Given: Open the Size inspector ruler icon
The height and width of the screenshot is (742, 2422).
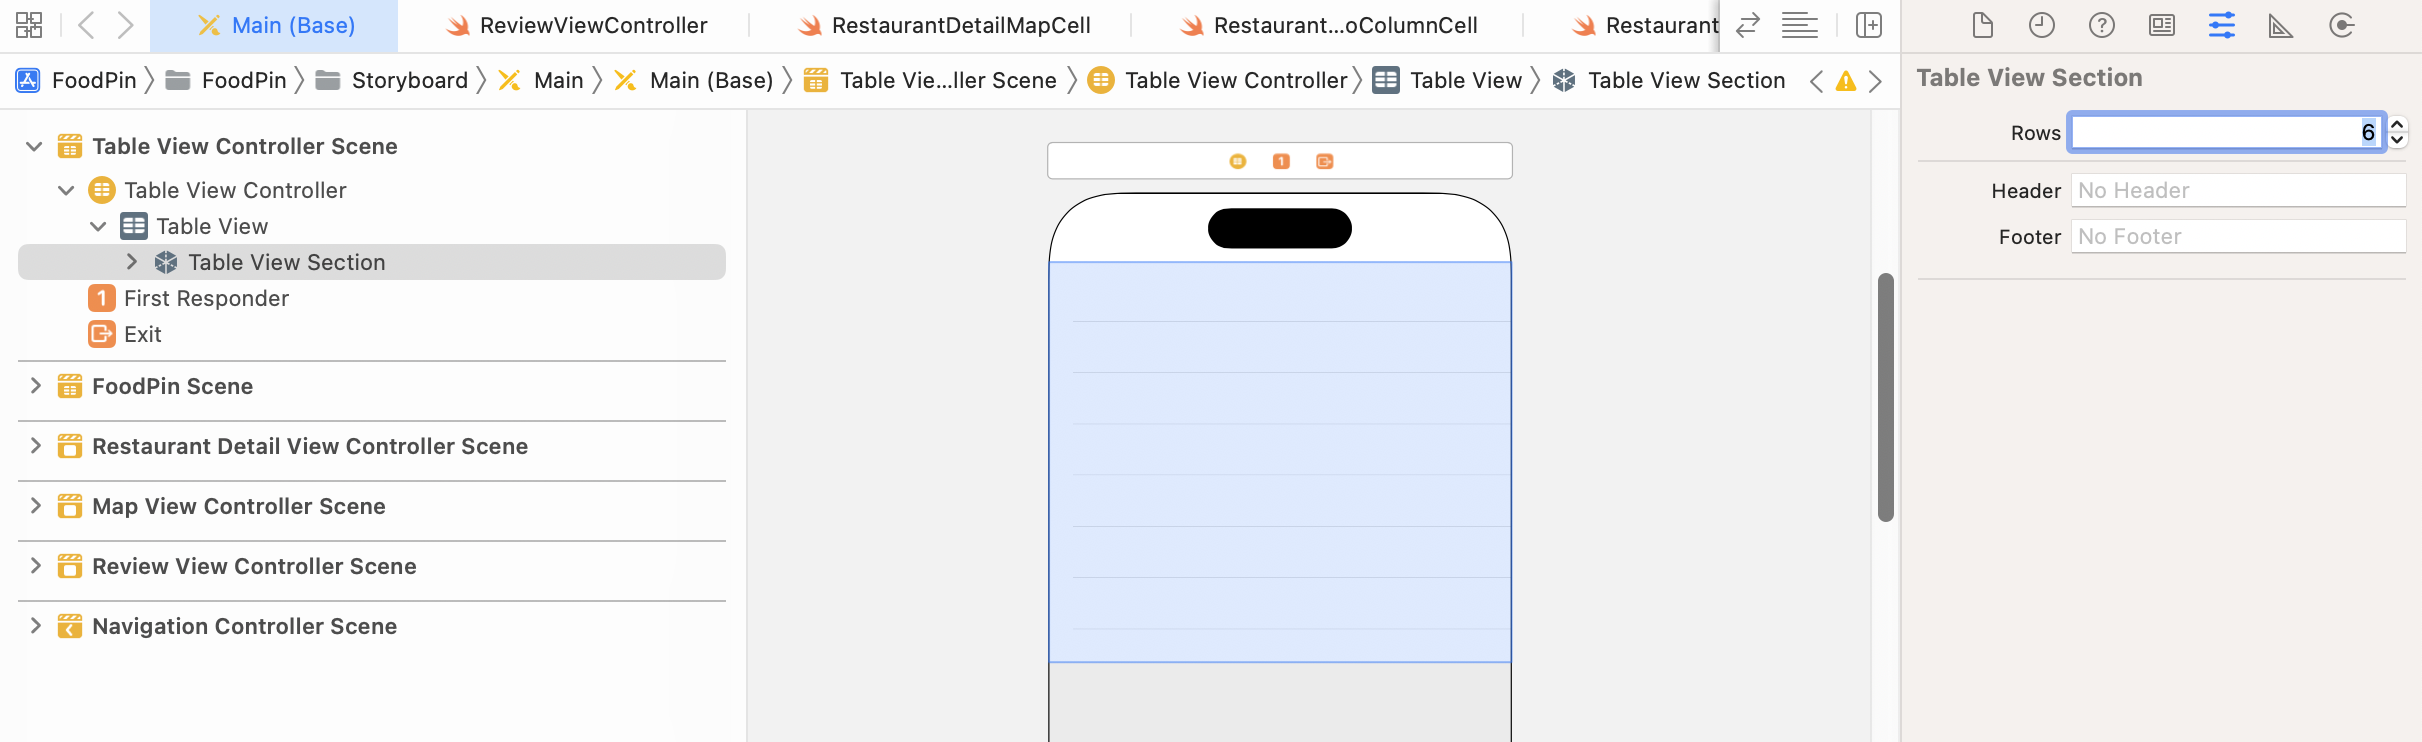Looking at the screenshot, I should [2280, 25].
